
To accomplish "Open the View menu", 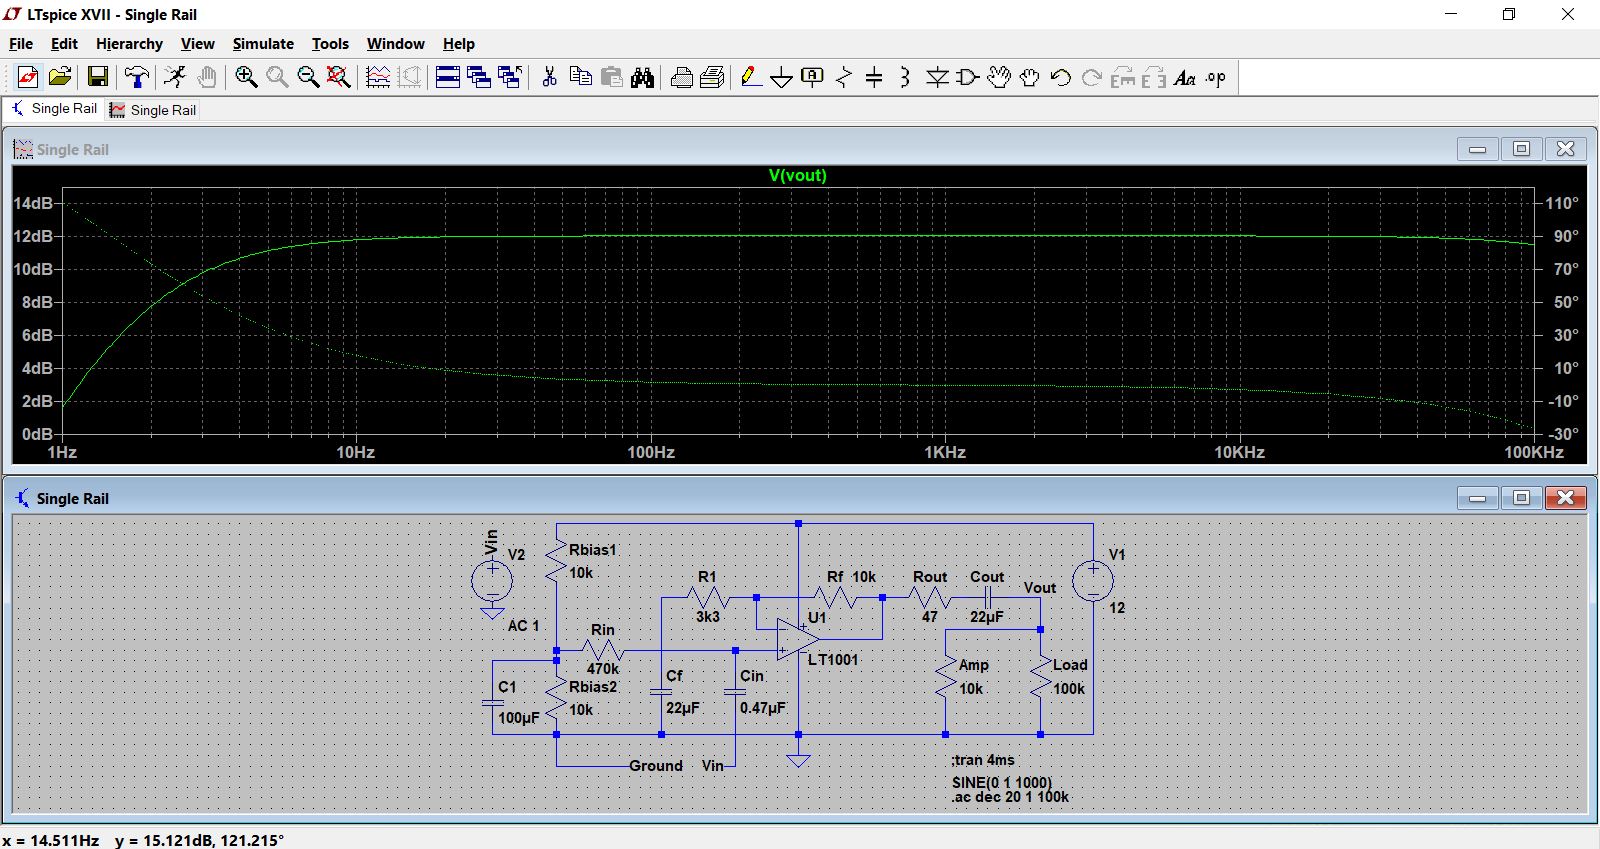I will point(198,44).
